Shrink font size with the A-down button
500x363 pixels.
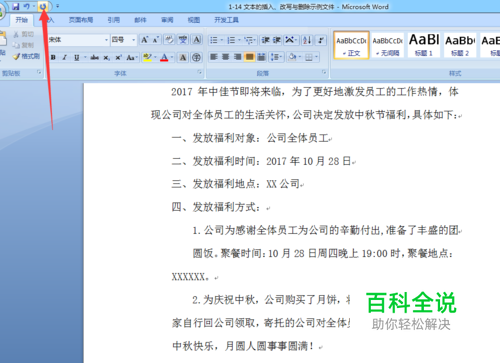click(155, 40)
